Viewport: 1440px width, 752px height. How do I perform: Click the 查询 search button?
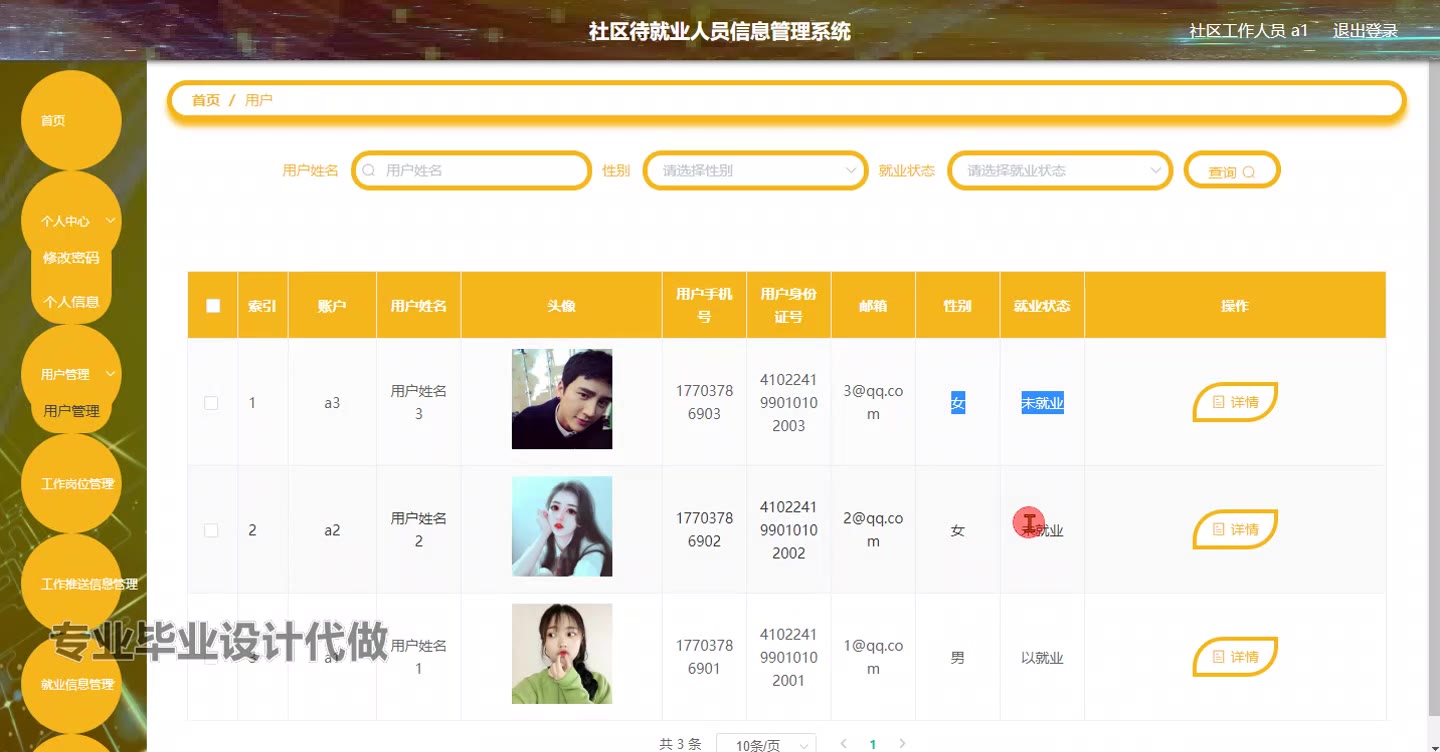(1232, 171)
